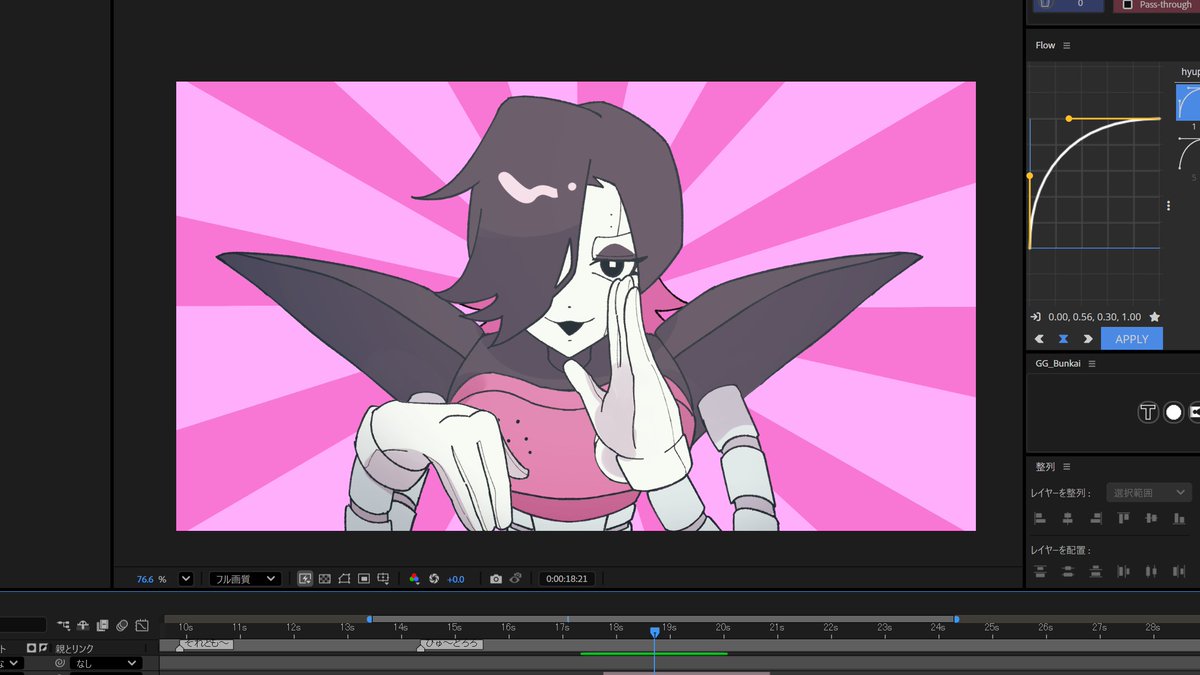Click the left yellow bezier handle
The height and width of the screenshot is (675, 1200).
pos(1030,176)
